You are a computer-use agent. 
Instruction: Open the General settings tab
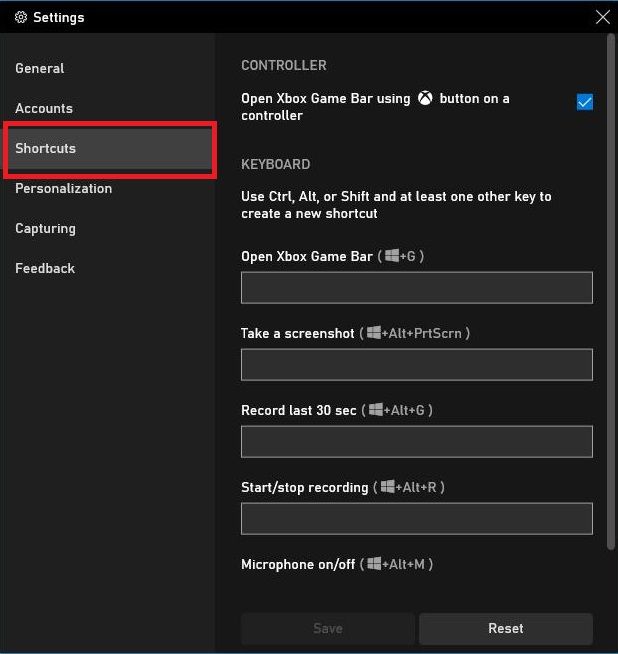(40, 68)
